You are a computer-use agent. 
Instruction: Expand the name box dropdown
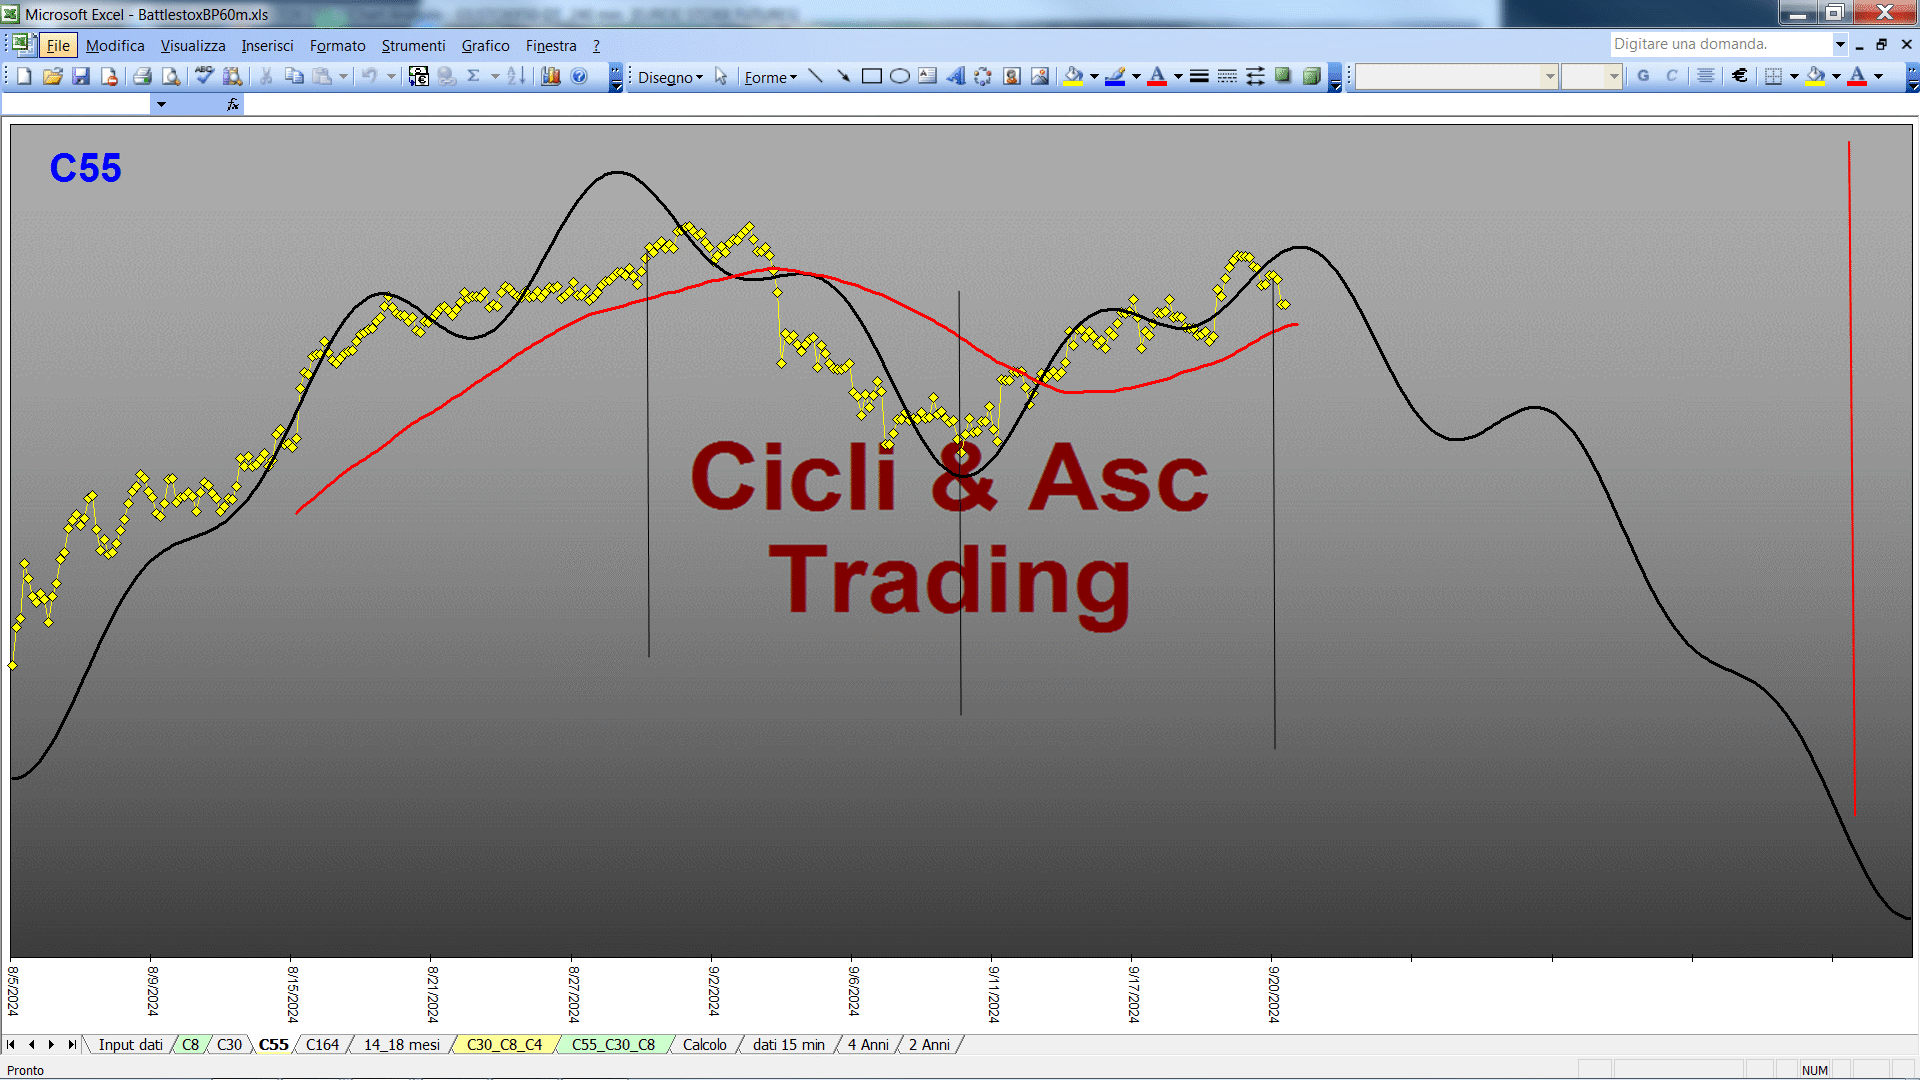[x=161, y=104]
